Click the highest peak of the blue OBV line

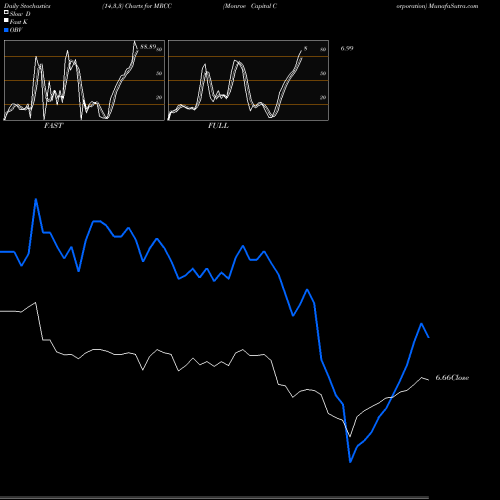click(36, 199)
